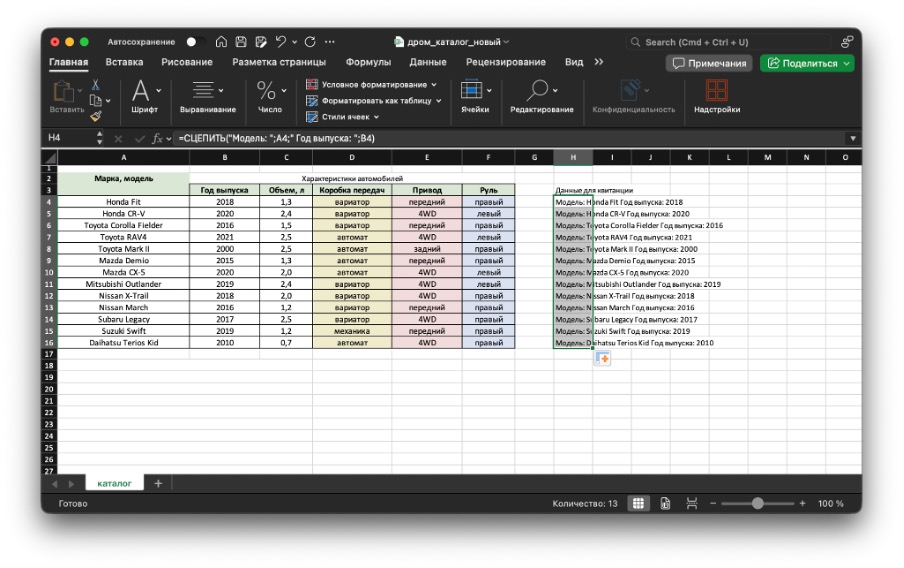
Task: Open the Undo history dropdown arrow
Action: pos(295,42)
